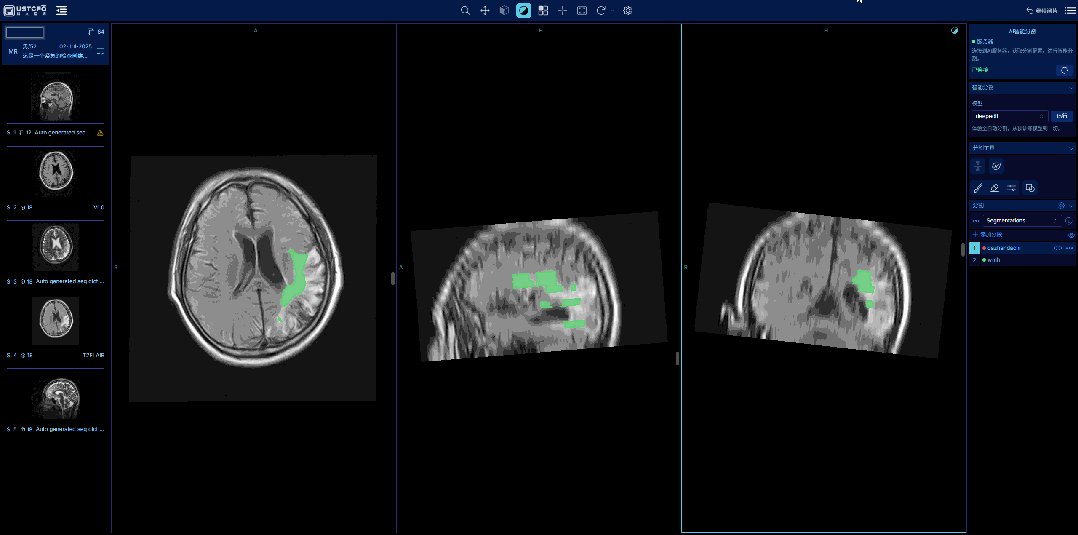Select the zoom magnifier tool
This screenshot has width=1078, height=535.
pos(465,10)
